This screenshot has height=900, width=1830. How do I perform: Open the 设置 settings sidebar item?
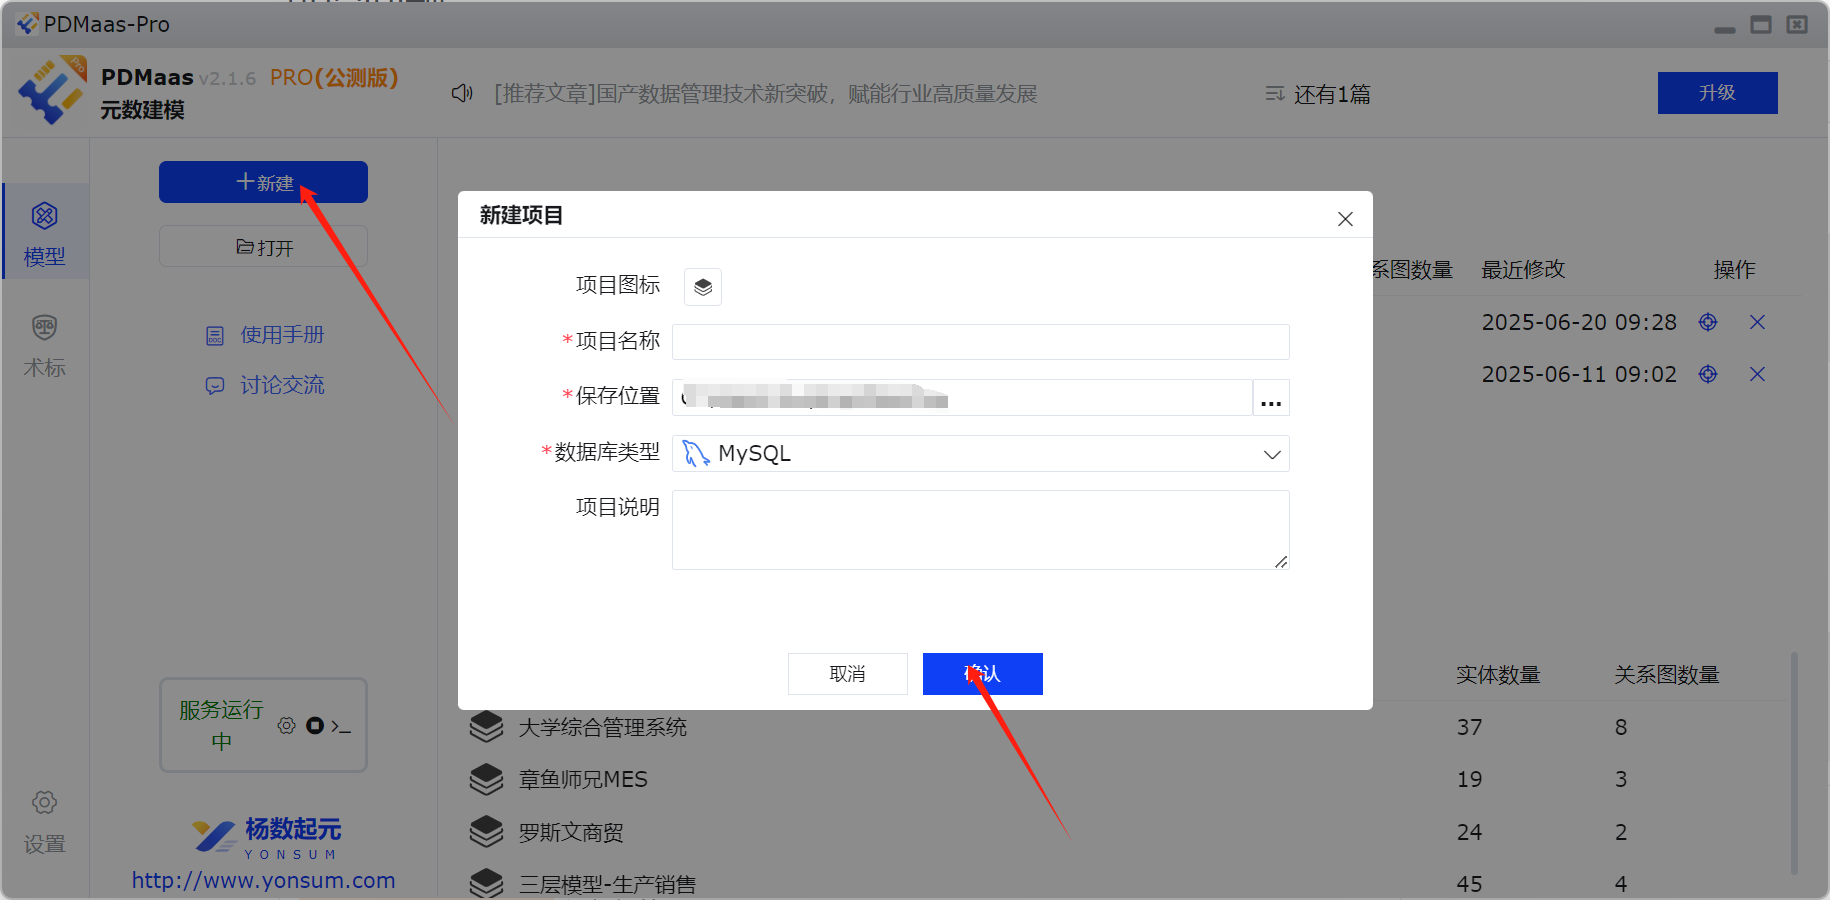[x=45, y=821]
